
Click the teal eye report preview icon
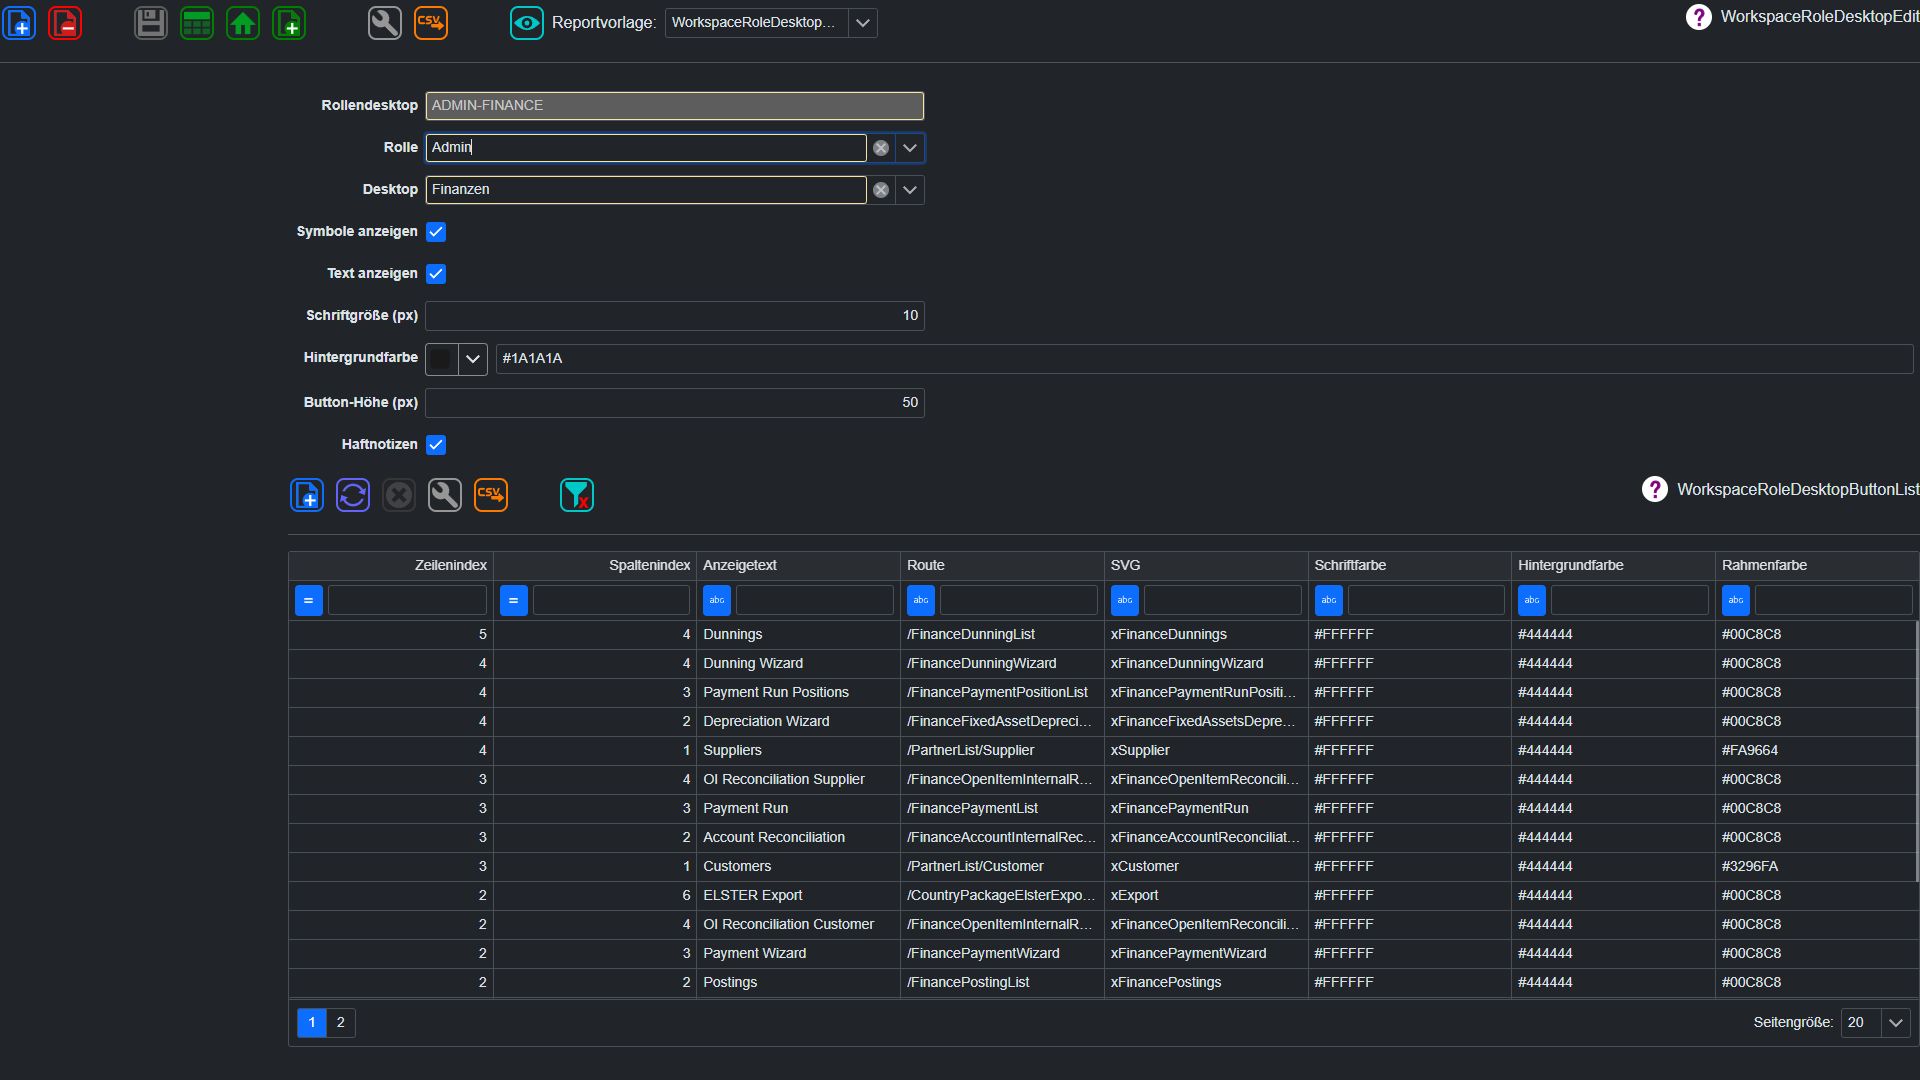coord(527,23)
